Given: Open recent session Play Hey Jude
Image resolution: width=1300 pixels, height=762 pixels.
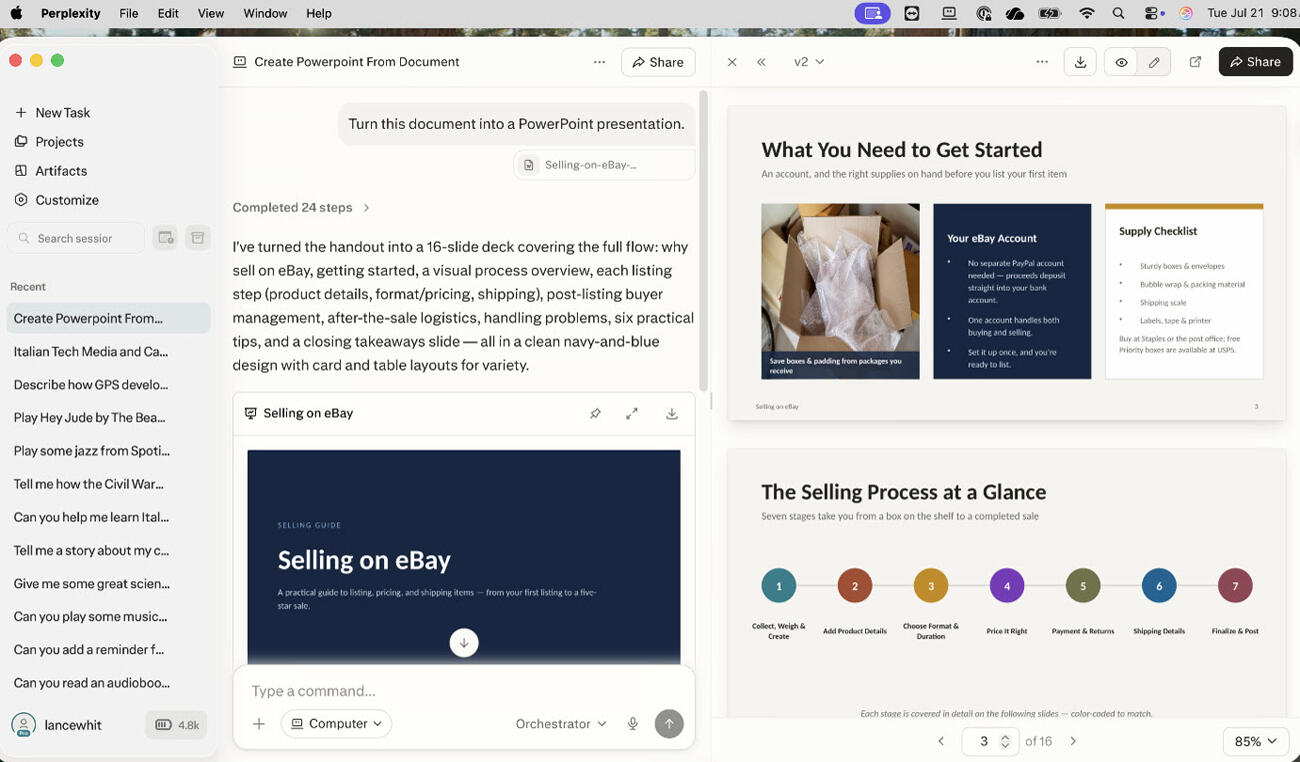Looking at the screenshot, I should pyautogui.click(x=108, y=418).
